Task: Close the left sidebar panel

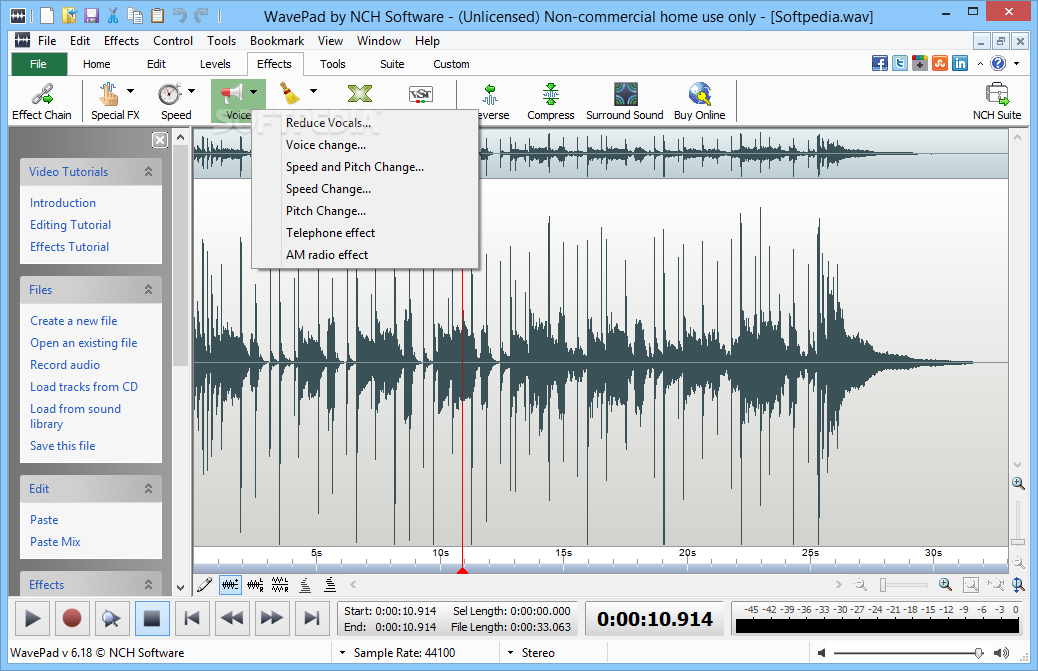Action: tap(160, 140)
